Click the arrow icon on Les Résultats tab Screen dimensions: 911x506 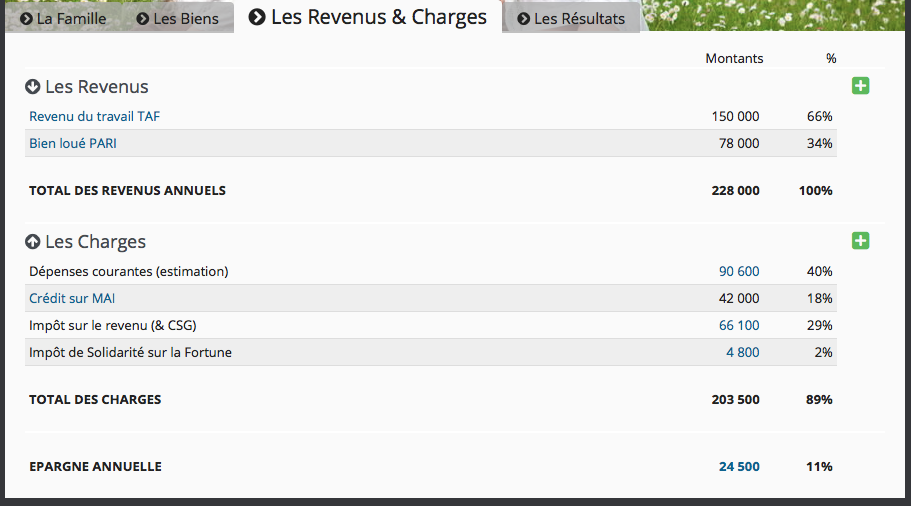(523, 19)
